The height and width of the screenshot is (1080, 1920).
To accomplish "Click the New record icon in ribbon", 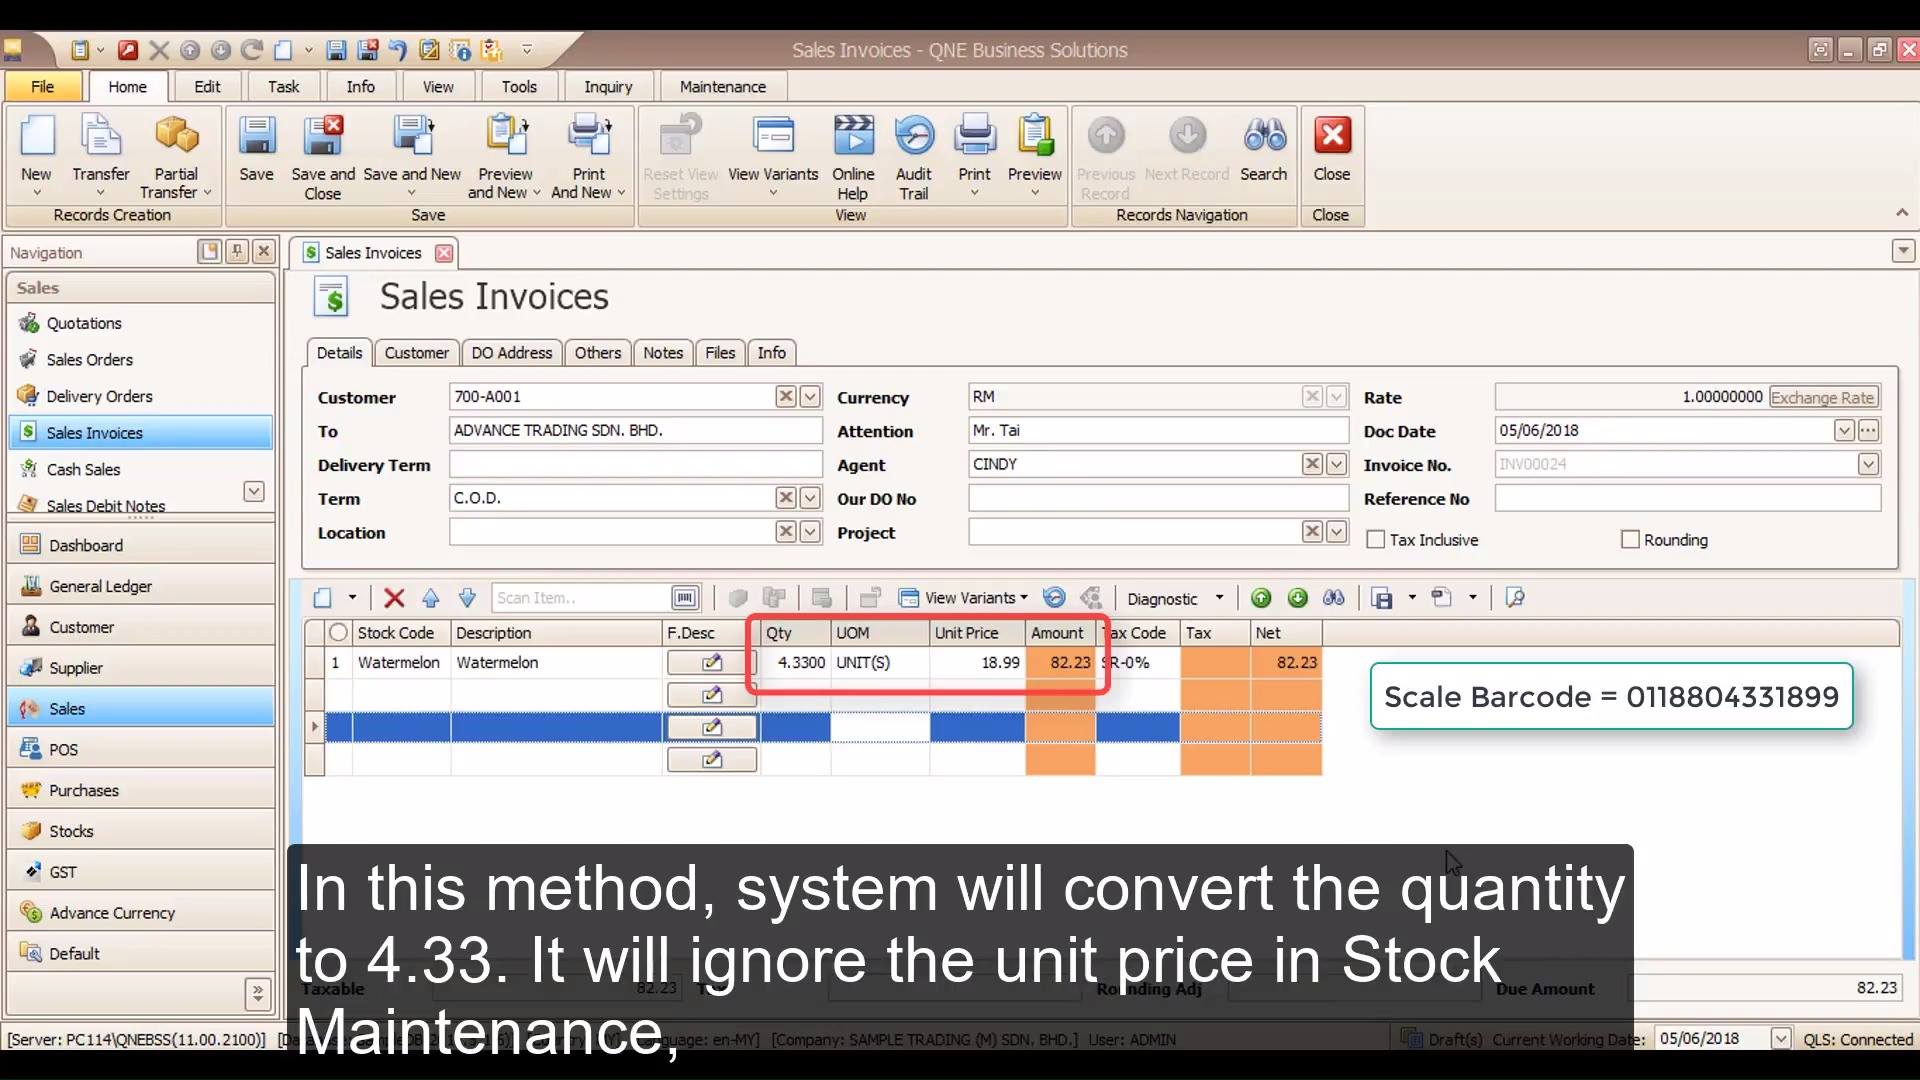I will tap(37, 136).
